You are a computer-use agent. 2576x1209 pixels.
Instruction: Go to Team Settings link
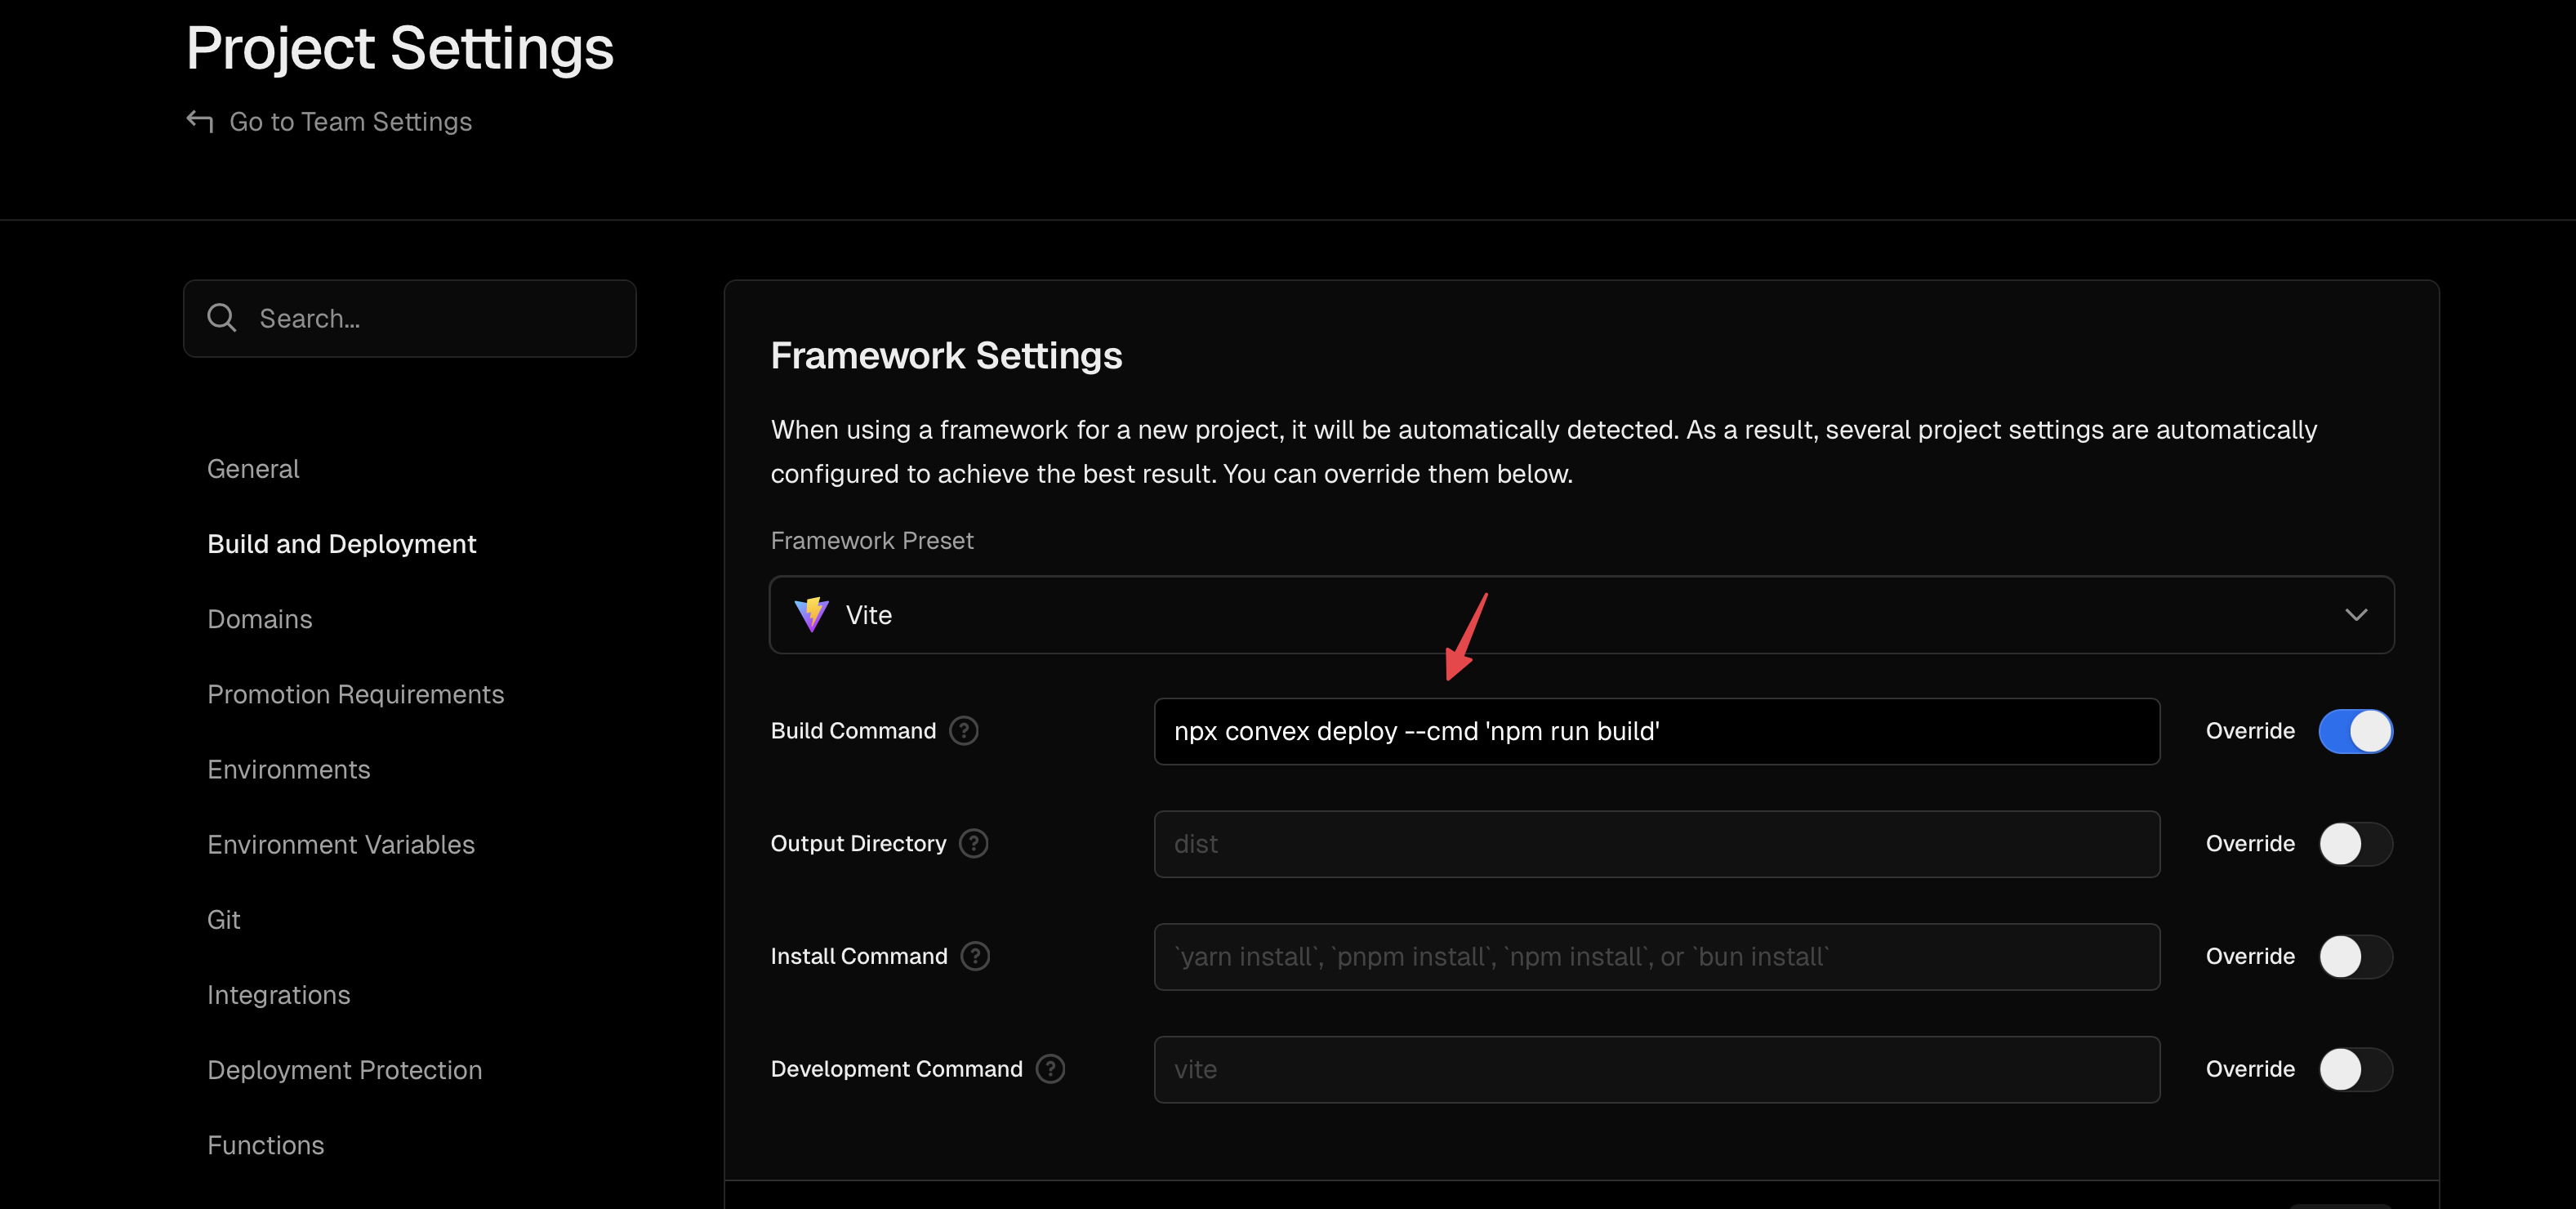[350, 122]
